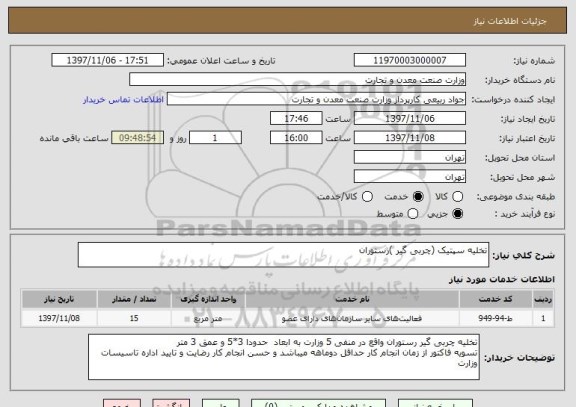This screenshot has width=576, height=407.
Task: Click service name cell فعالیت‌های سایر سازمان‌های
Action: point(352,318)
